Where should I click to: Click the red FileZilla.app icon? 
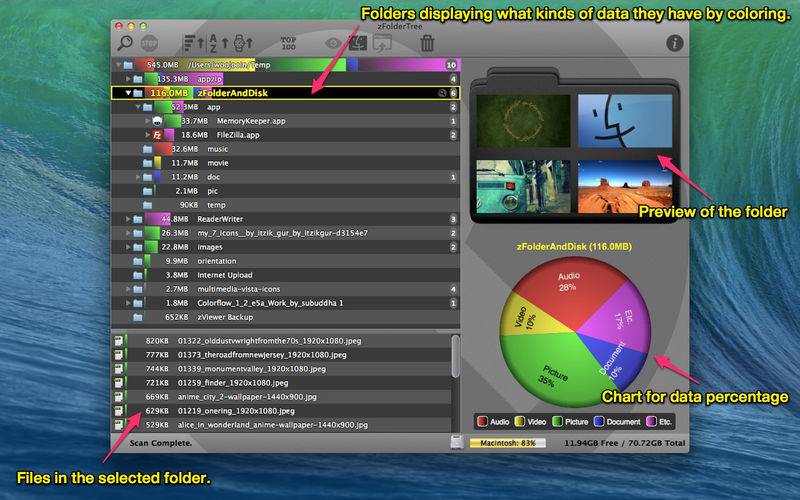coord(157,135)
